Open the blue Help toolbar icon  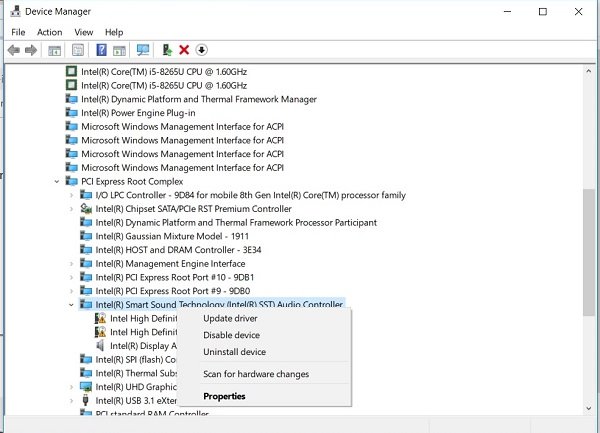[101, 50]
